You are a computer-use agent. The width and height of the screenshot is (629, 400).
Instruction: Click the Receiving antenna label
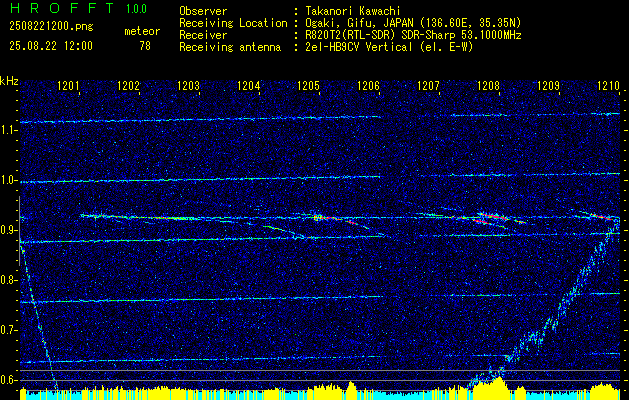230,47
